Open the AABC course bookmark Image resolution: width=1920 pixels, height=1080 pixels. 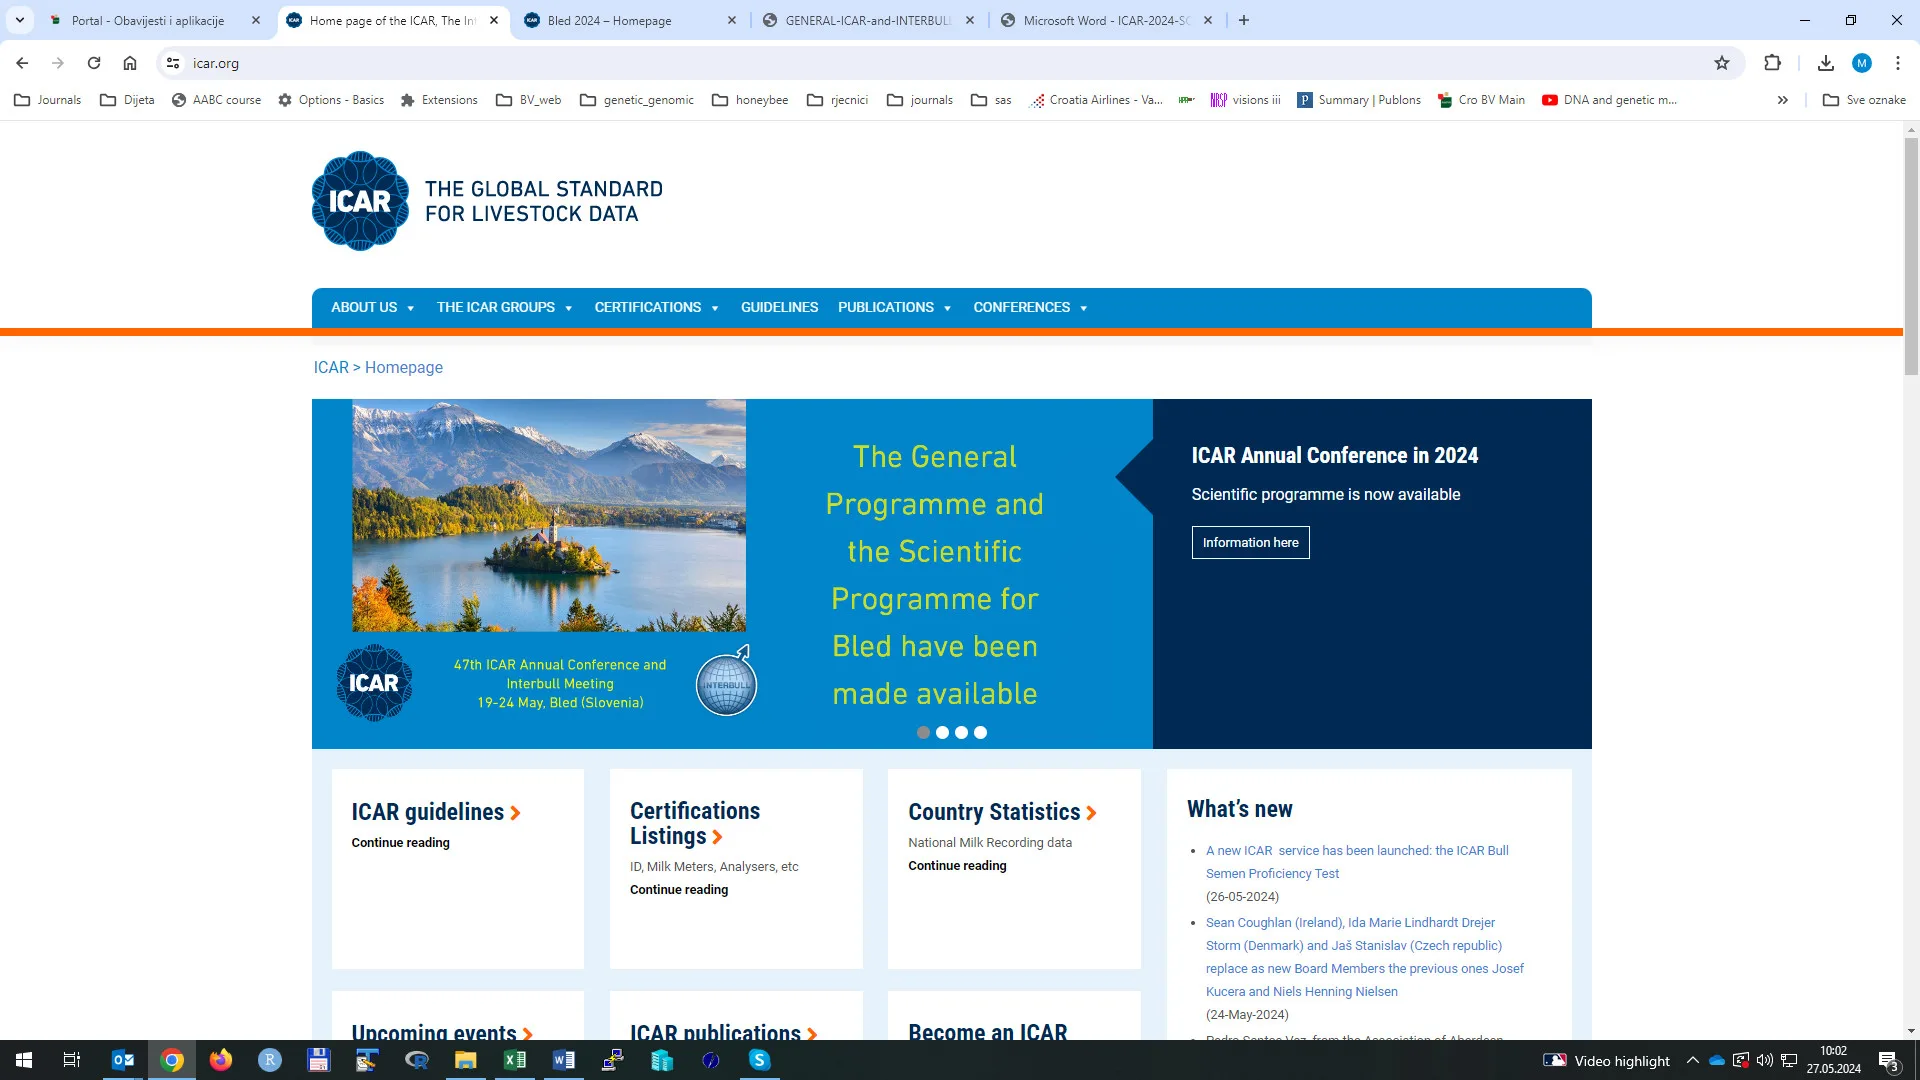pyautogui.click(x=216, y=100)
